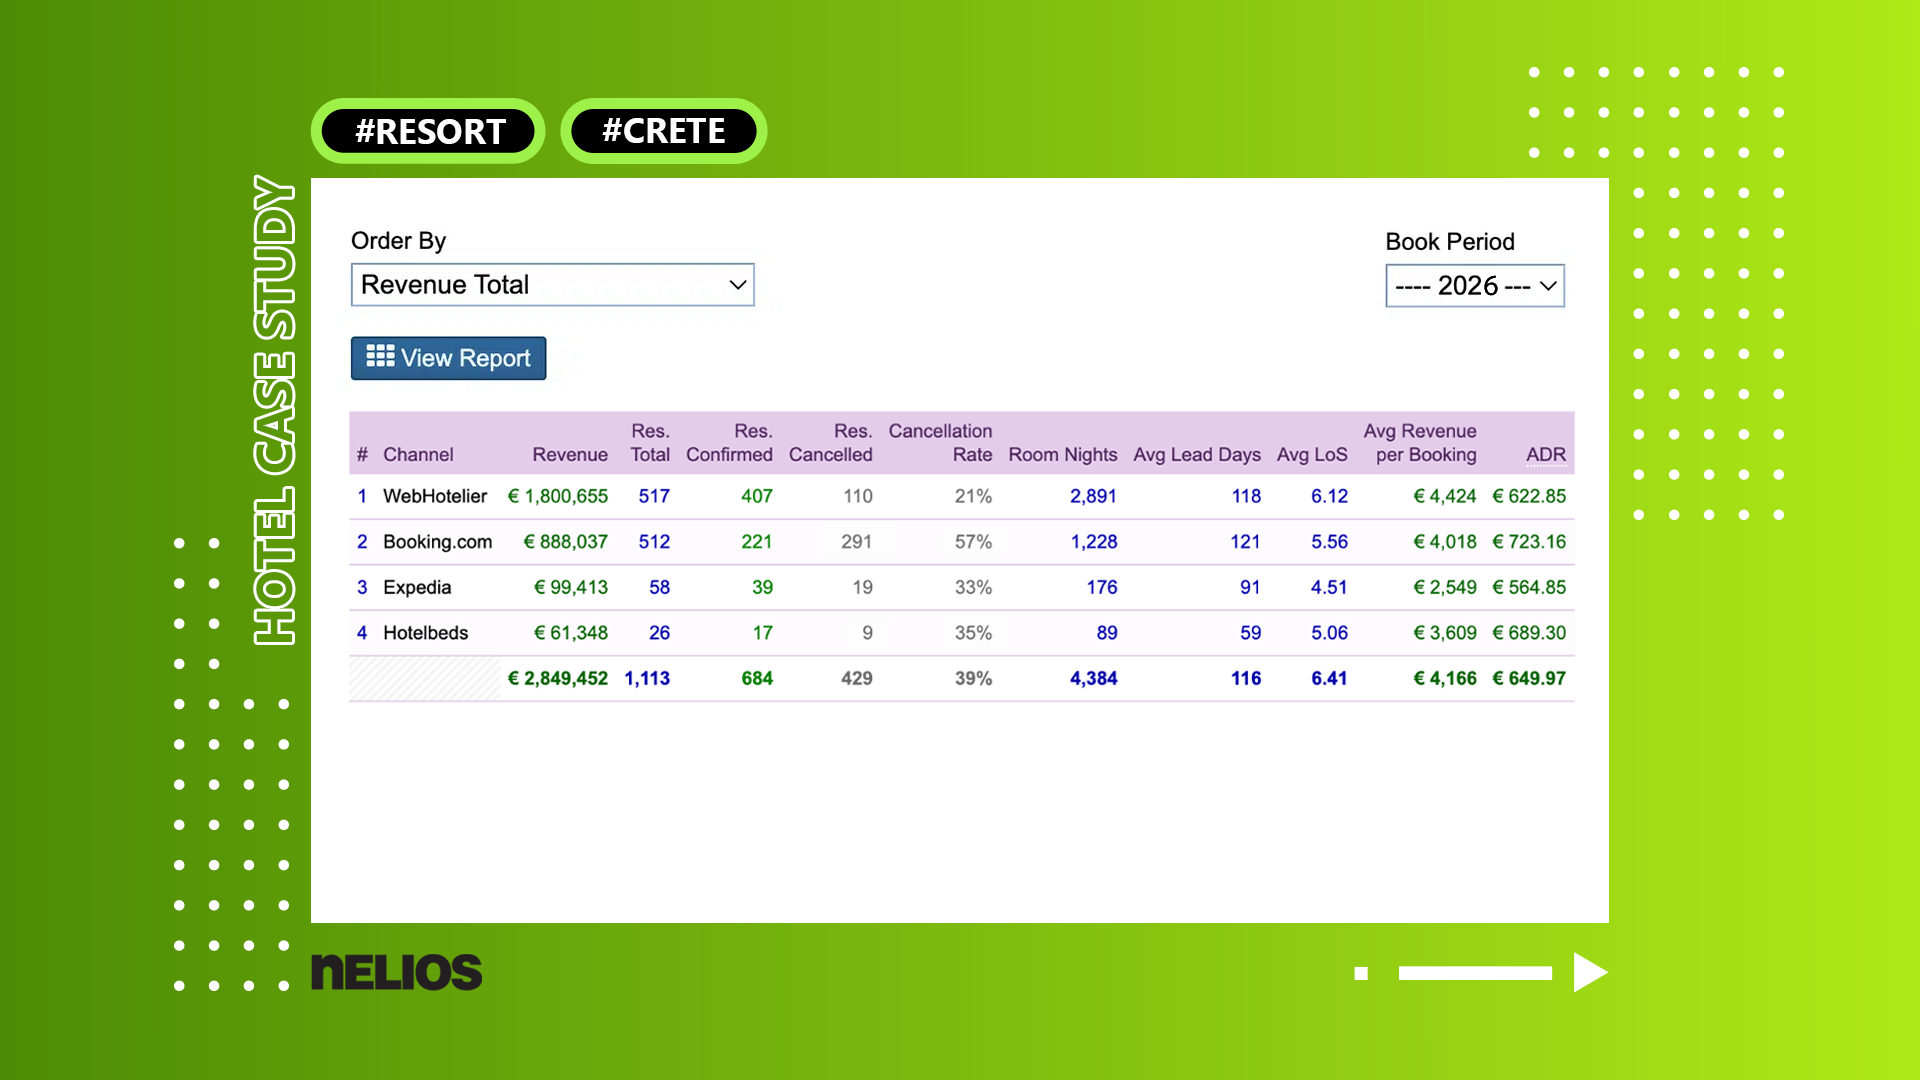
Task: Click the Room Nights column header
Action: [1063, 455]
